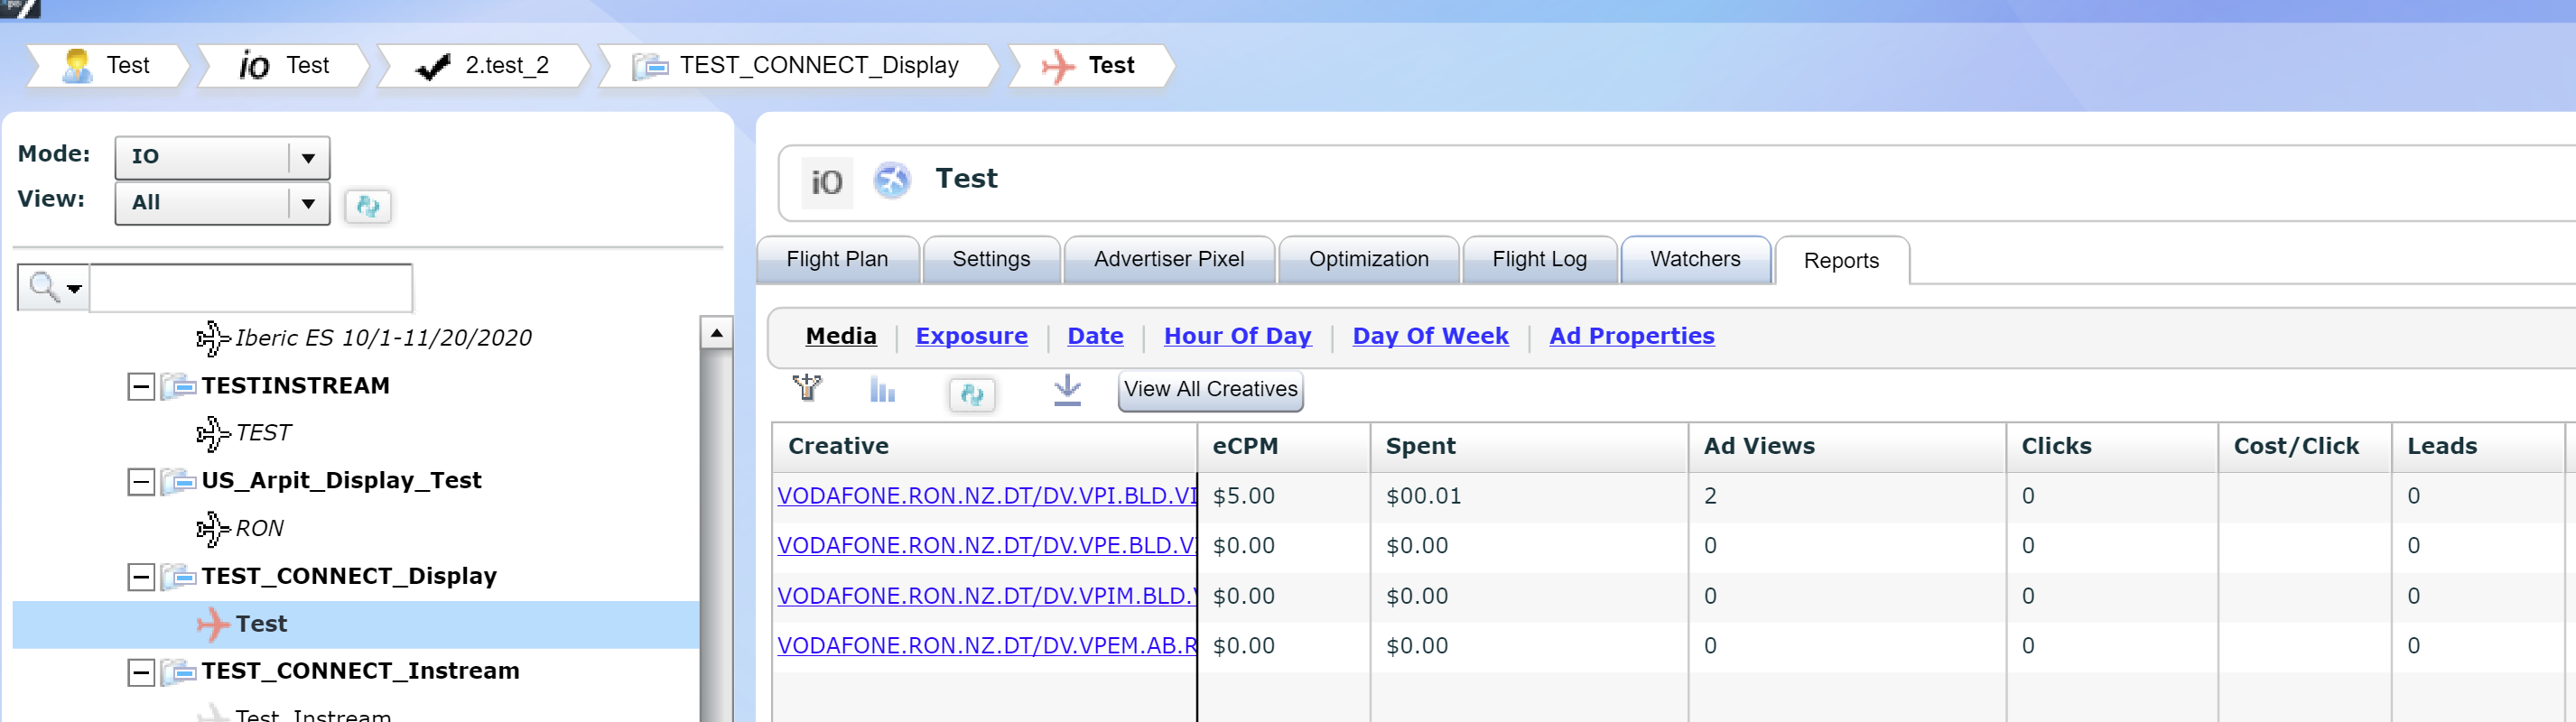Refresh the report table
Image resolution: width=2576 pixels, height=722 pixels.
pyautogui.click(x=971, y=394)
